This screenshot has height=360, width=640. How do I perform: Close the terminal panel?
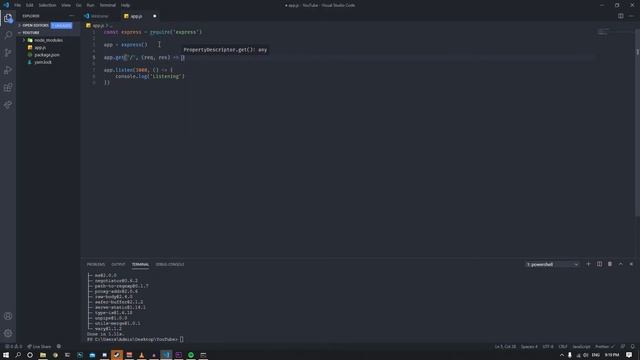631,264
